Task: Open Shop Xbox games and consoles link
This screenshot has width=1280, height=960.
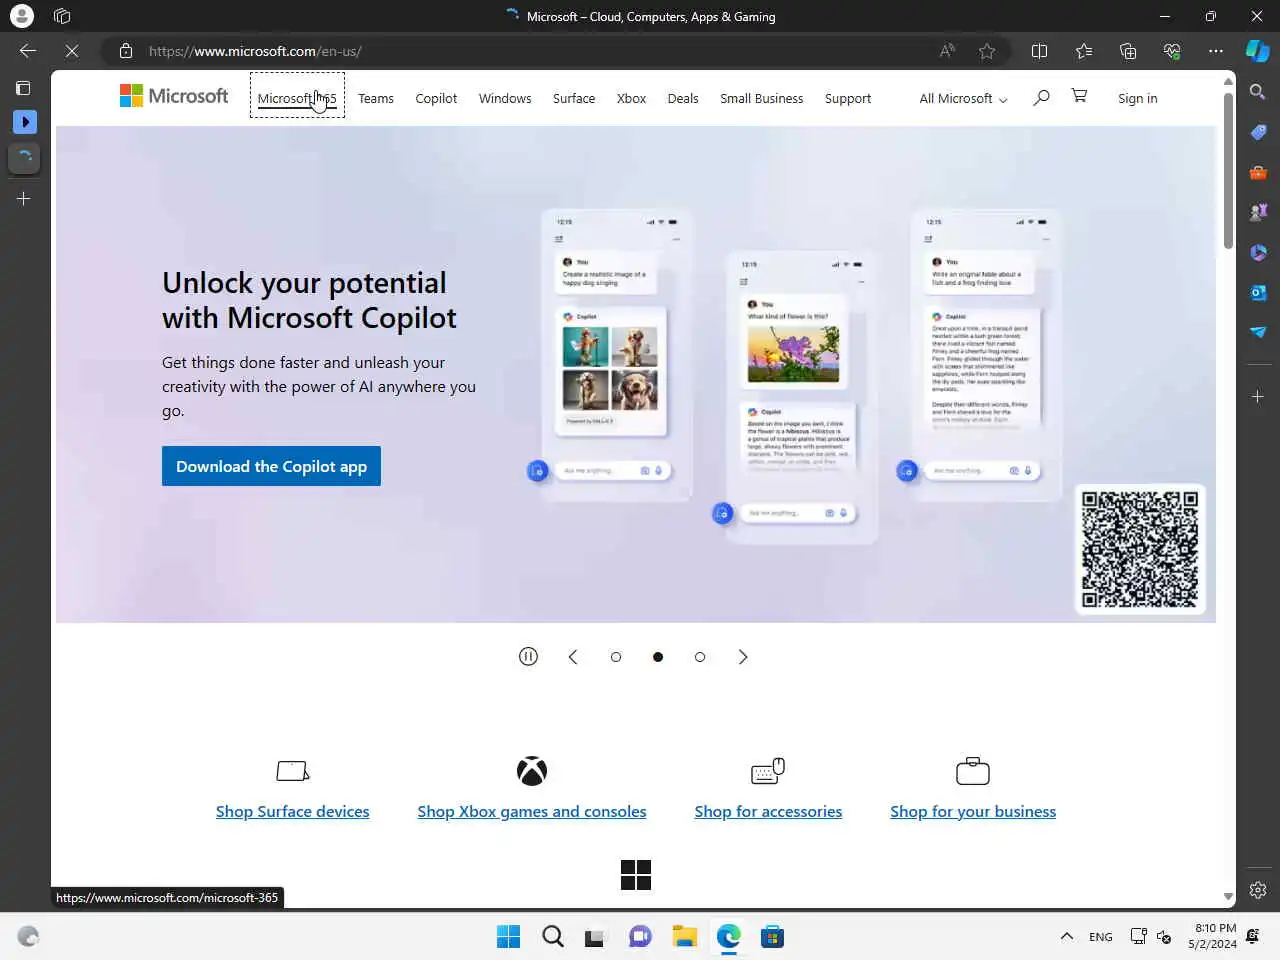Action: (x=532, y=811)
